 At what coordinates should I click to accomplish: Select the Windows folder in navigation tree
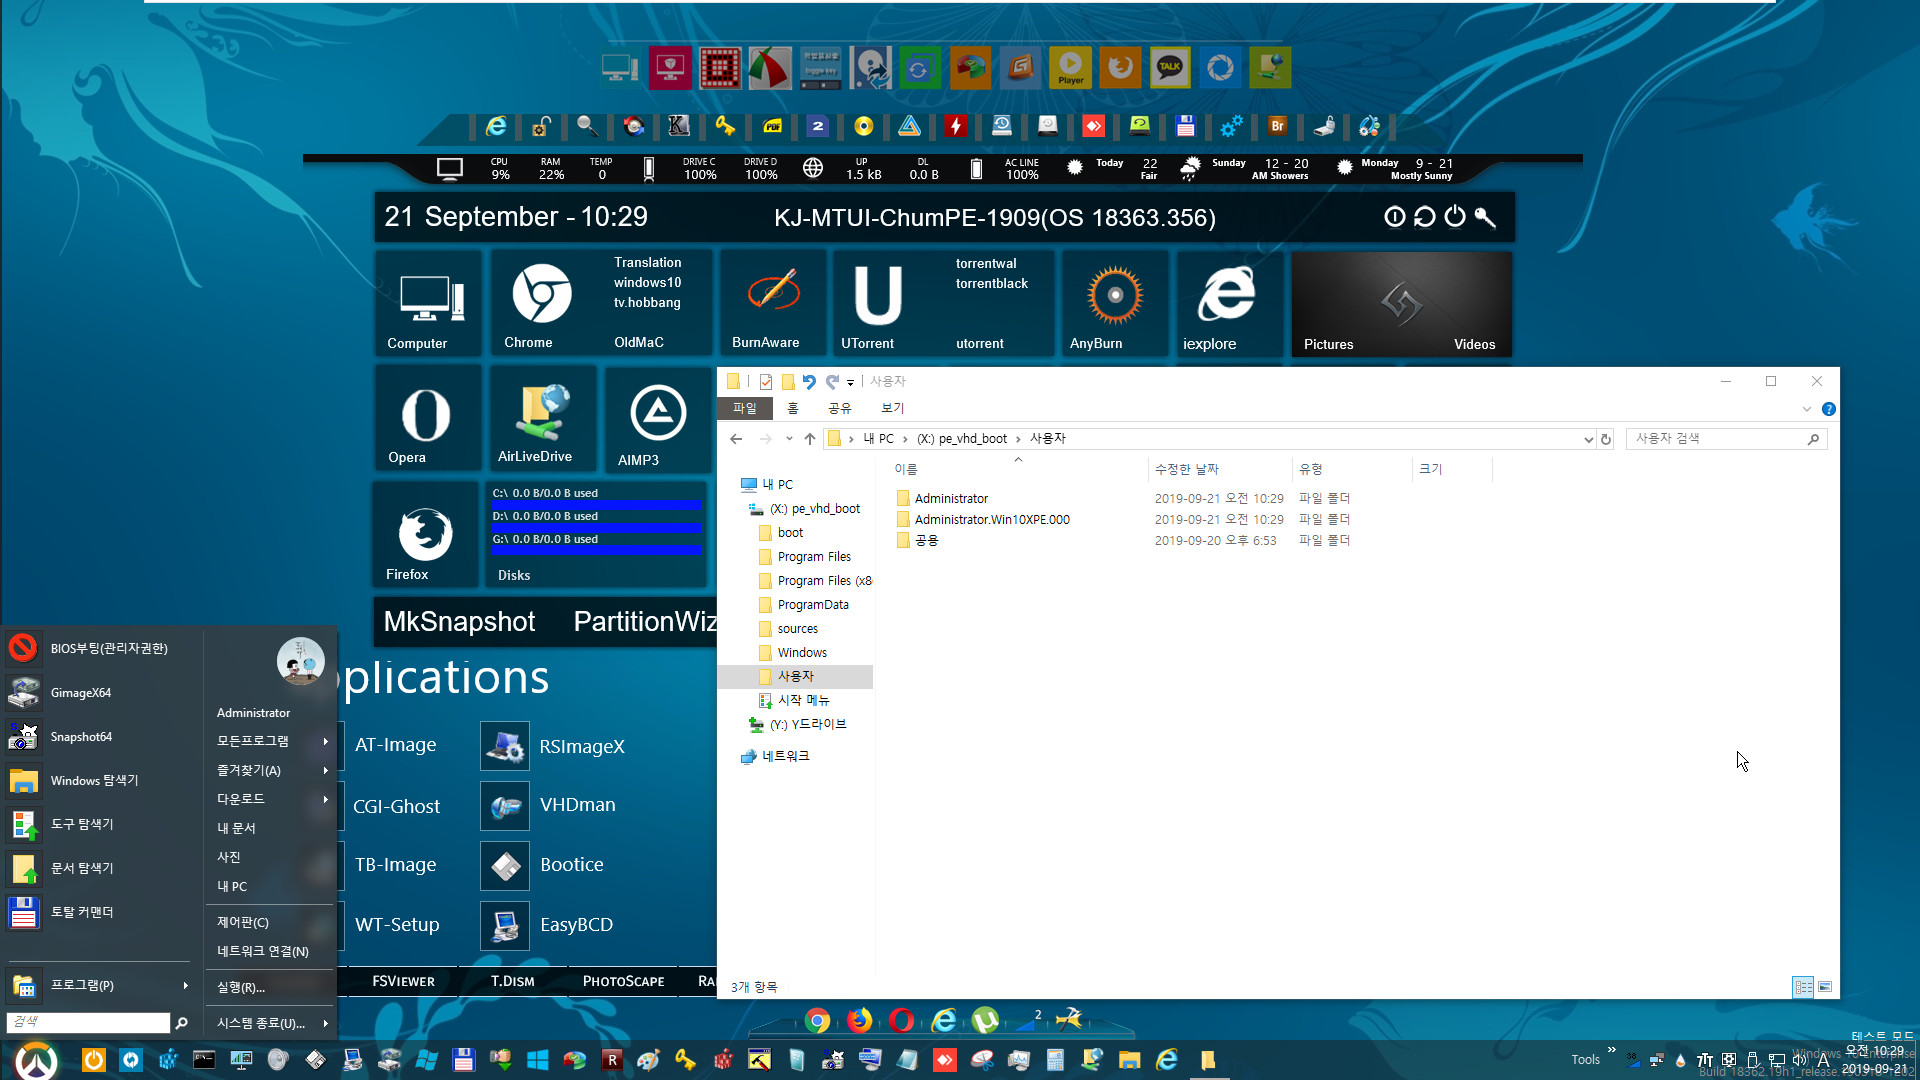[802, 653]
